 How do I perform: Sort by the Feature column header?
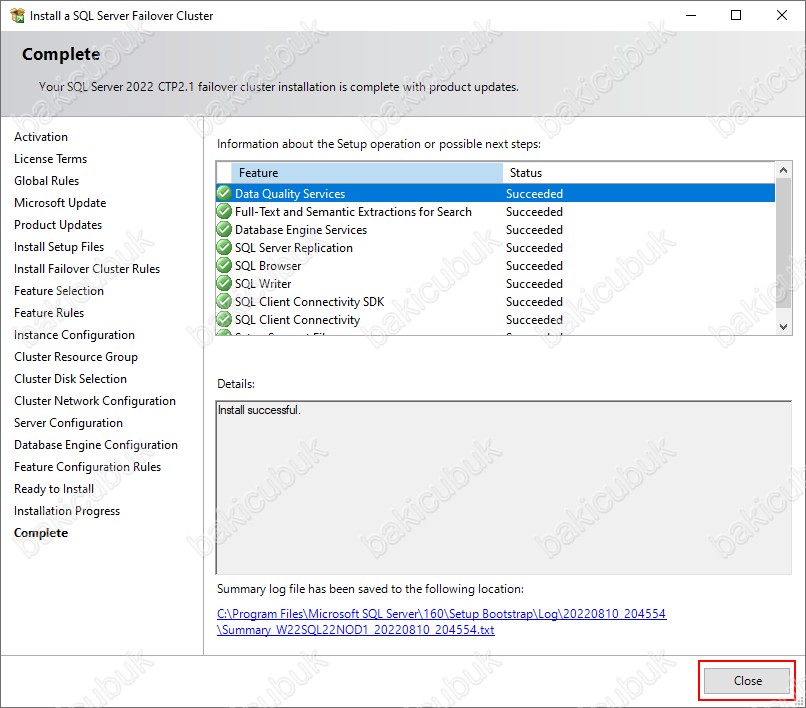pos(367,173)
